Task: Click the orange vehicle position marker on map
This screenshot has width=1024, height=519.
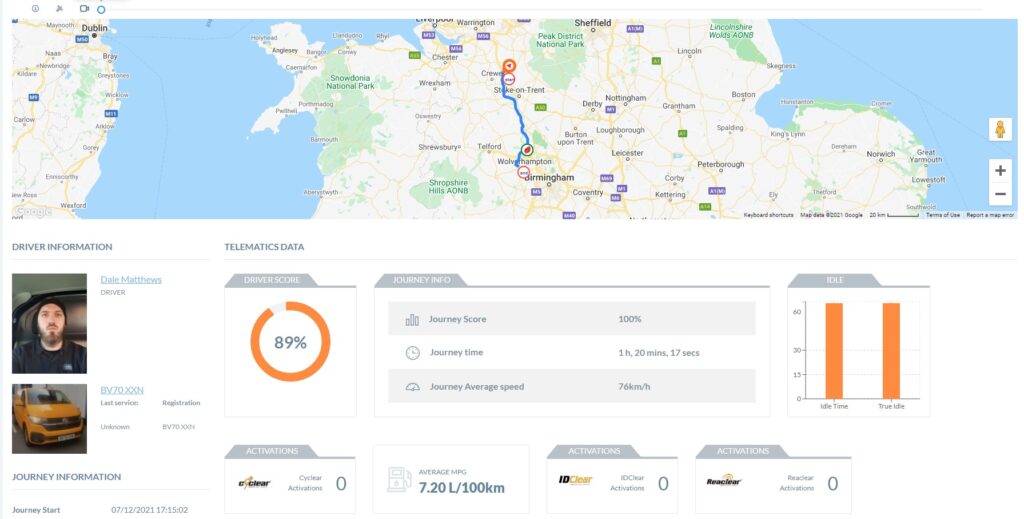Action: [x=509, y=66]
